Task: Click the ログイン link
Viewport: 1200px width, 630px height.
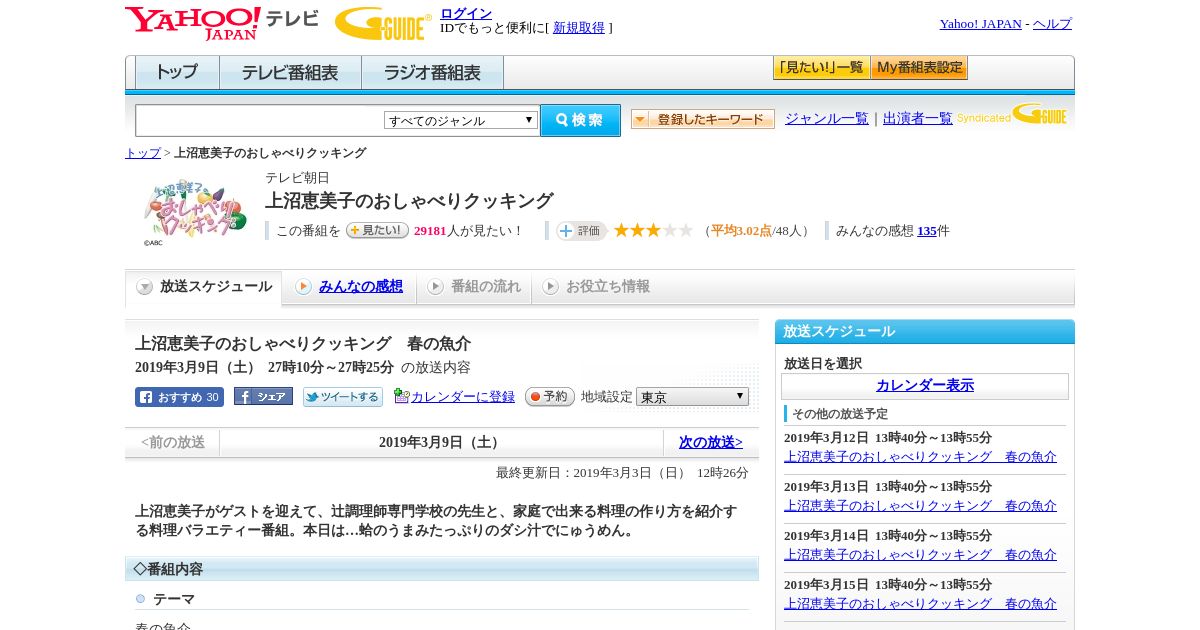Action: point(466,13)
